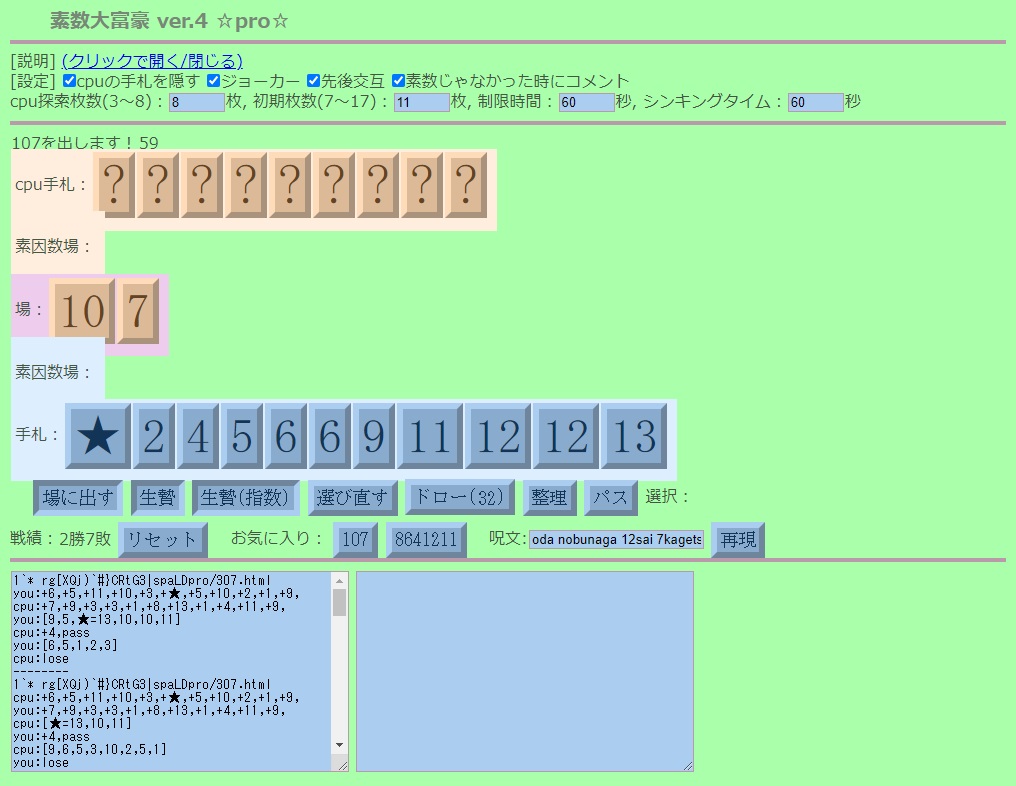This screenshot has height=786, width=1016.
Task: Click the 生贄 button
Action: point(157,498)
